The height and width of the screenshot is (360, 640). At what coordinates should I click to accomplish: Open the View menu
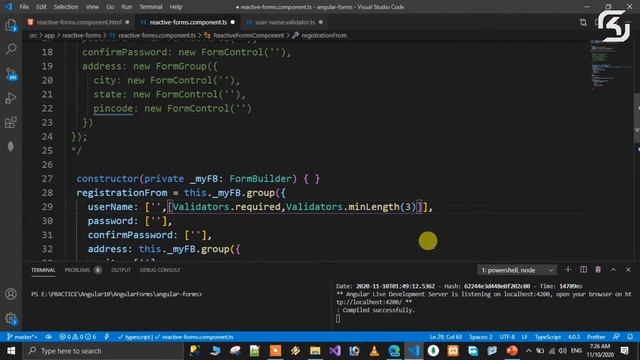click(x=92, y=7)
